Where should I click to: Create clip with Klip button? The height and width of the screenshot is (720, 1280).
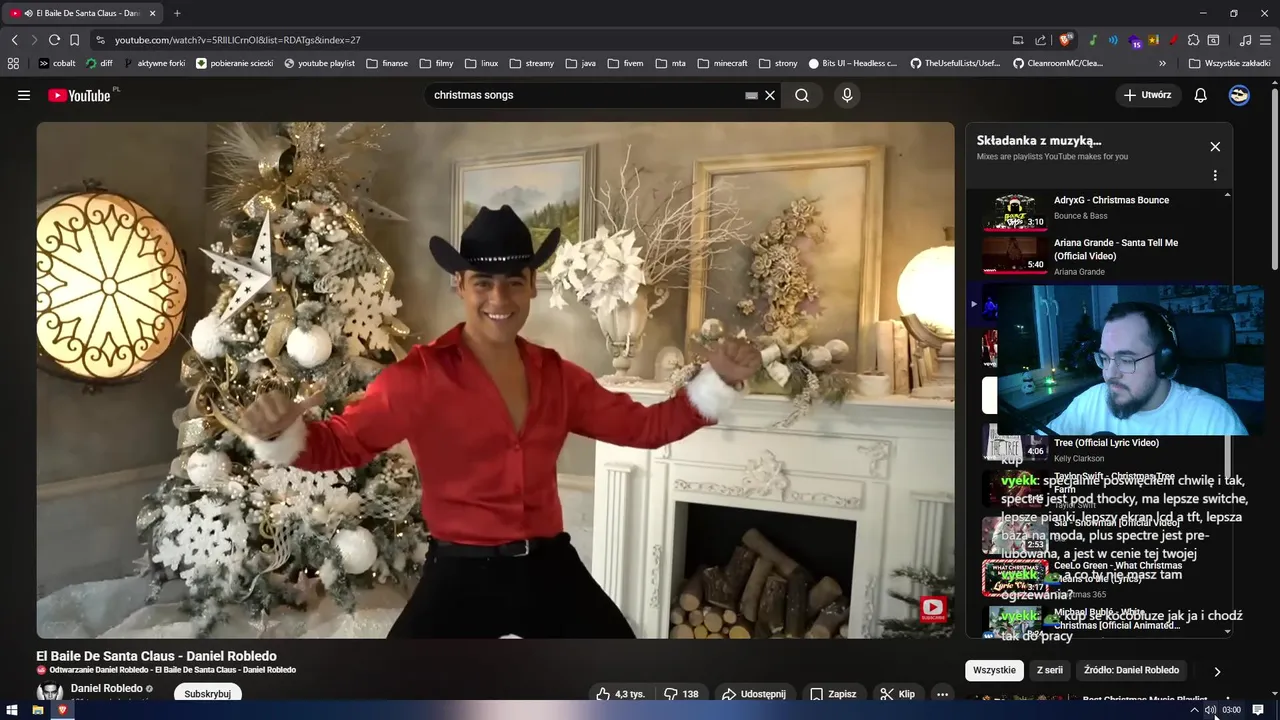pos(896,694)
